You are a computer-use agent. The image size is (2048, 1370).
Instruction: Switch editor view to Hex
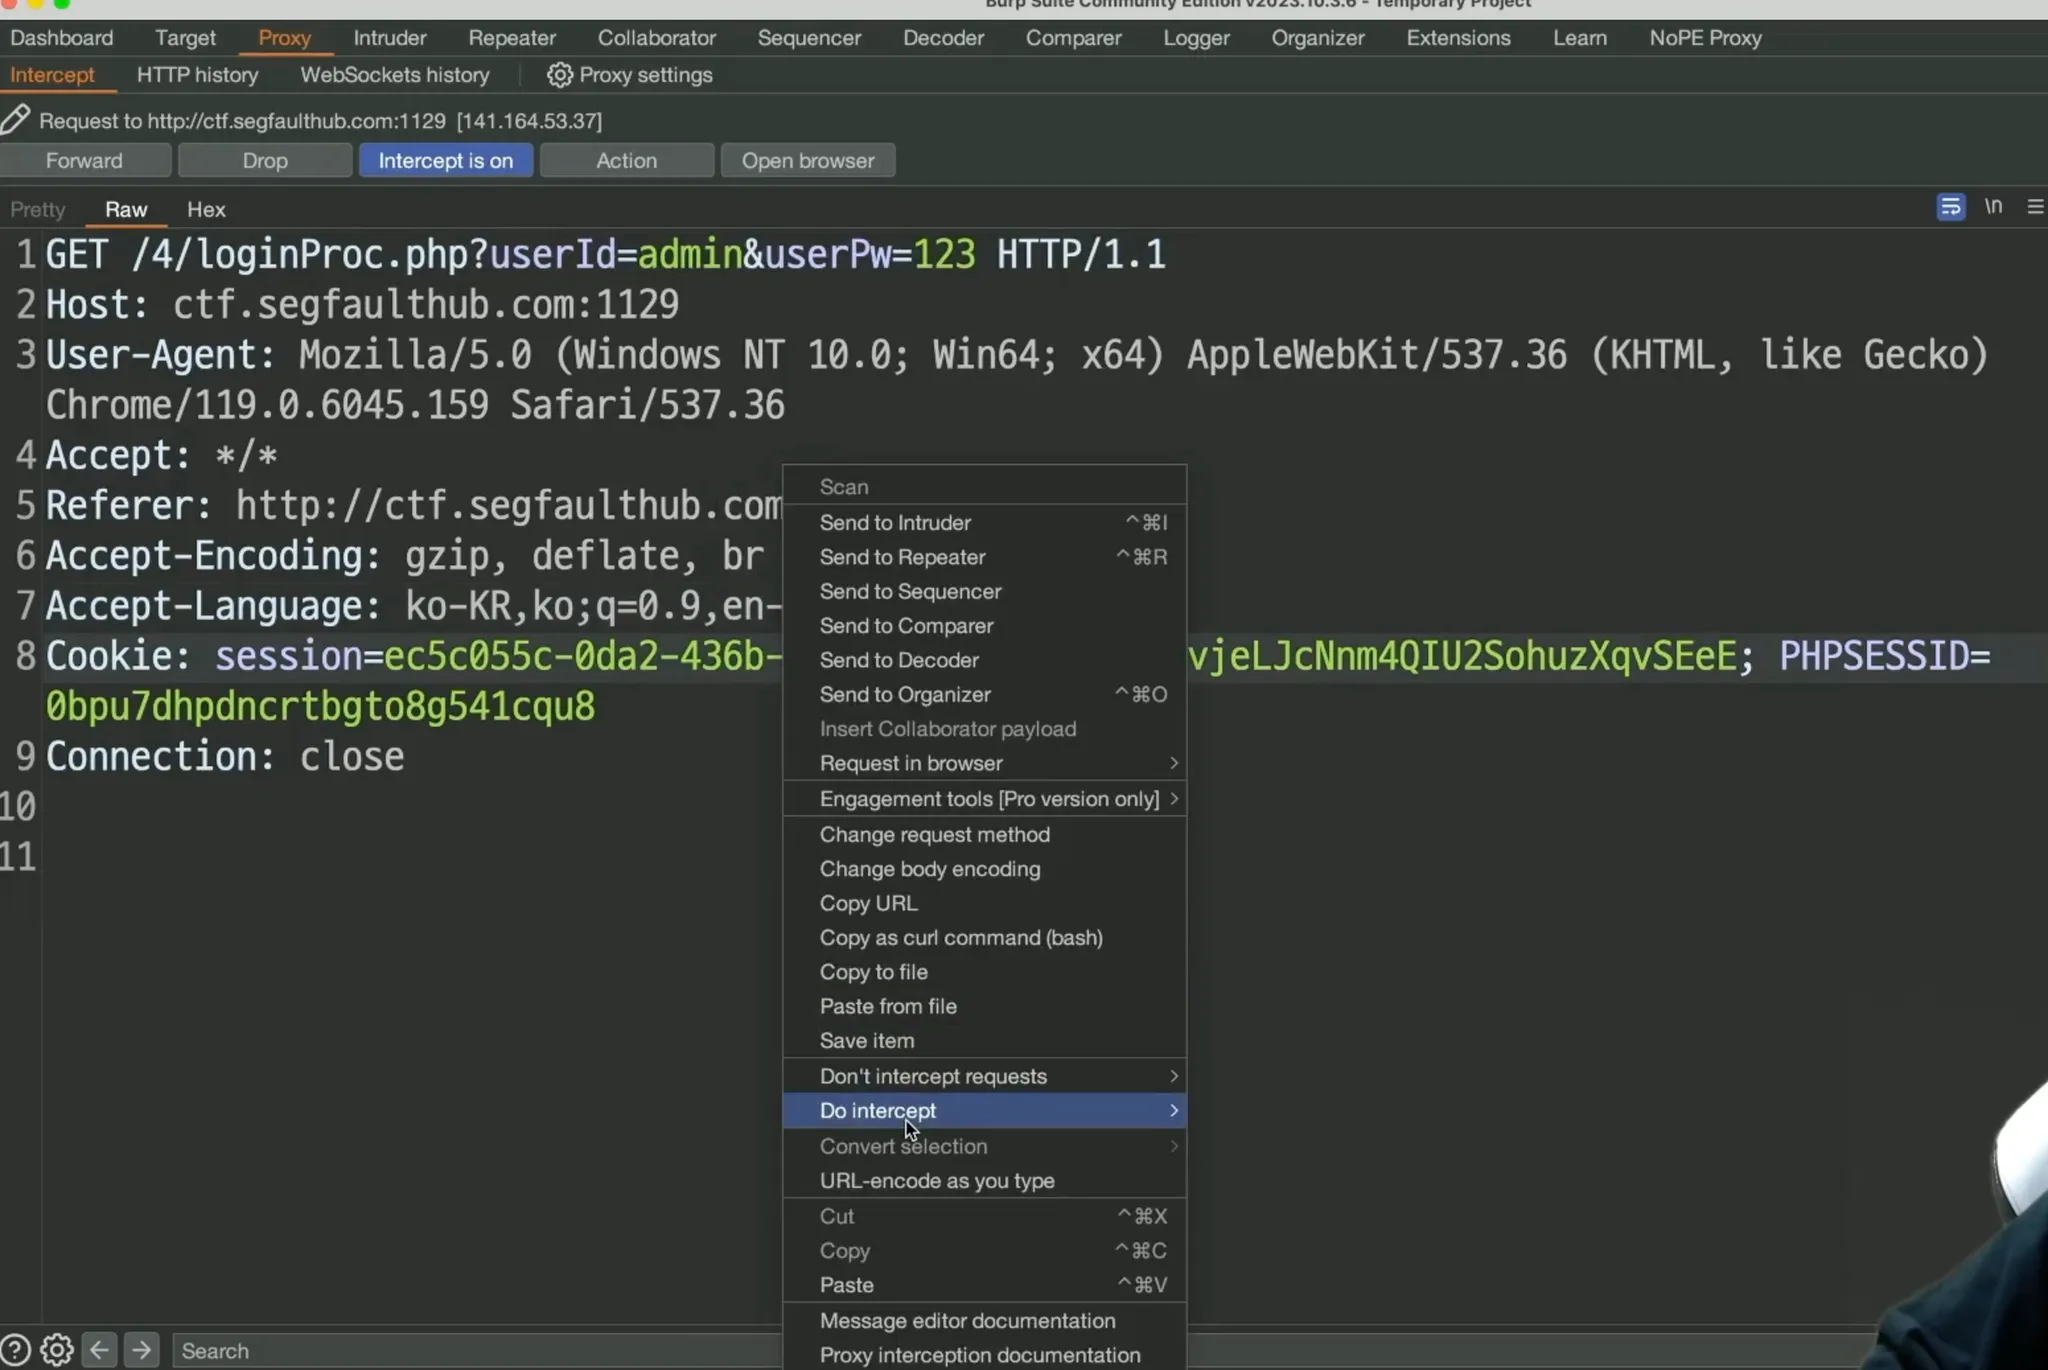click(206, 210)
